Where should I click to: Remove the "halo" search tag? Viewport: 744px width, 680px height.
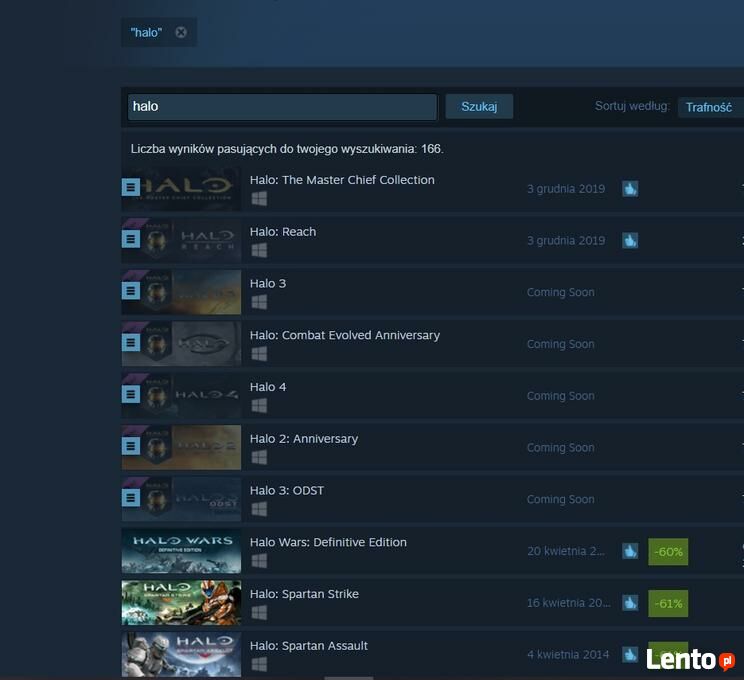181,32
